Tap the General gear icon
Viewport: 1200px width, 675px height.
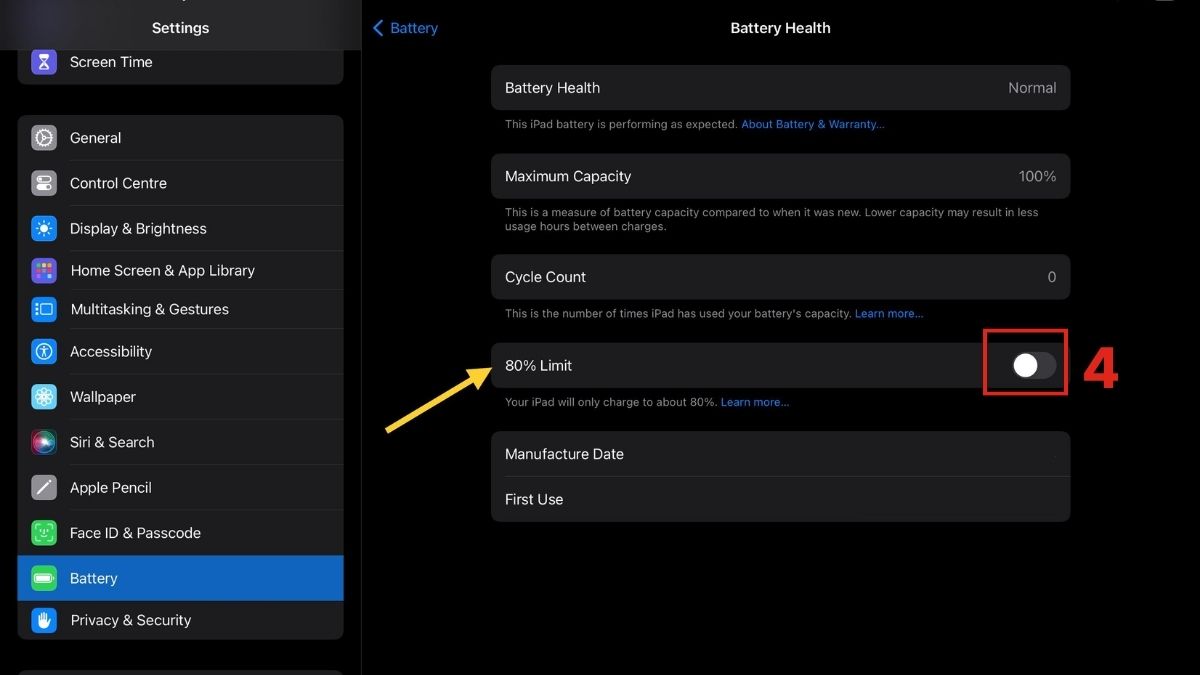tap(44, 138)
